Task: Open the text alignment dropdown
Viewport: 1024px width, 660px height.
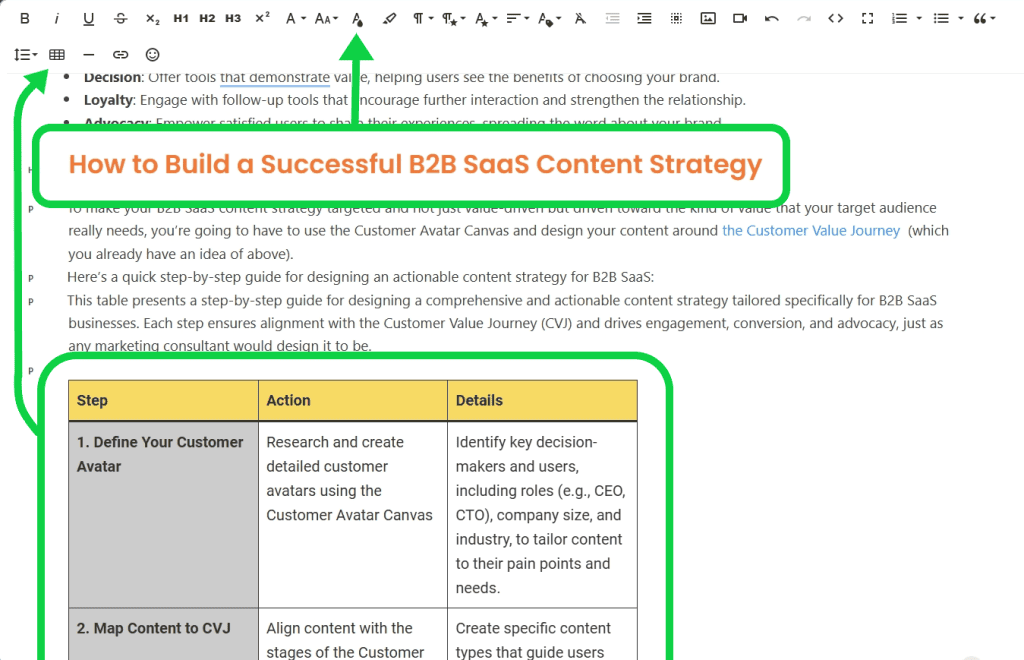Action: click(517, 18)
